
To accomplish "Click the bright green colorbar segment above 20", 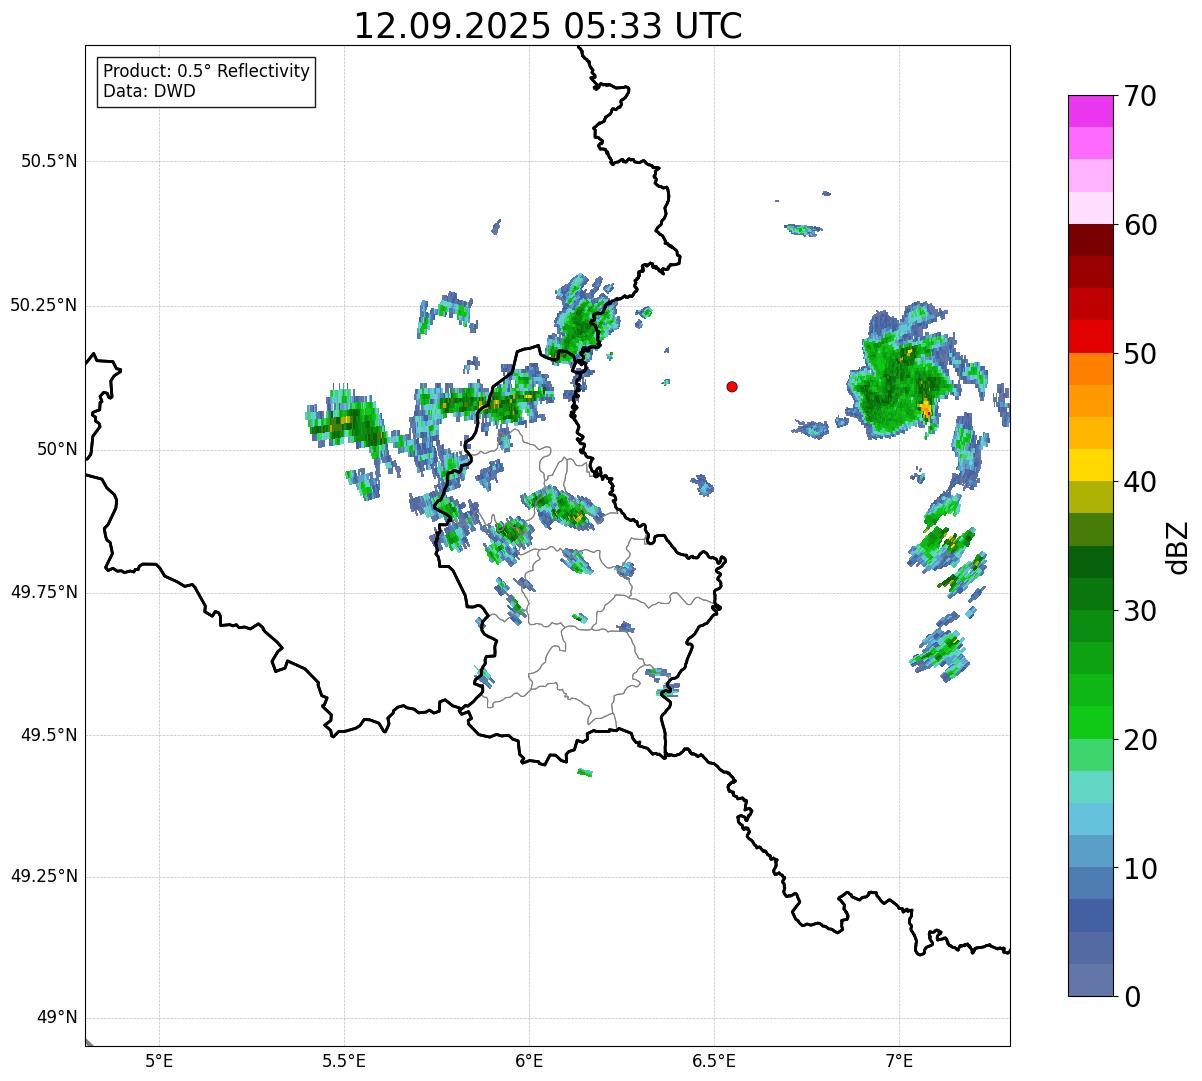I will pos(1090,722).
